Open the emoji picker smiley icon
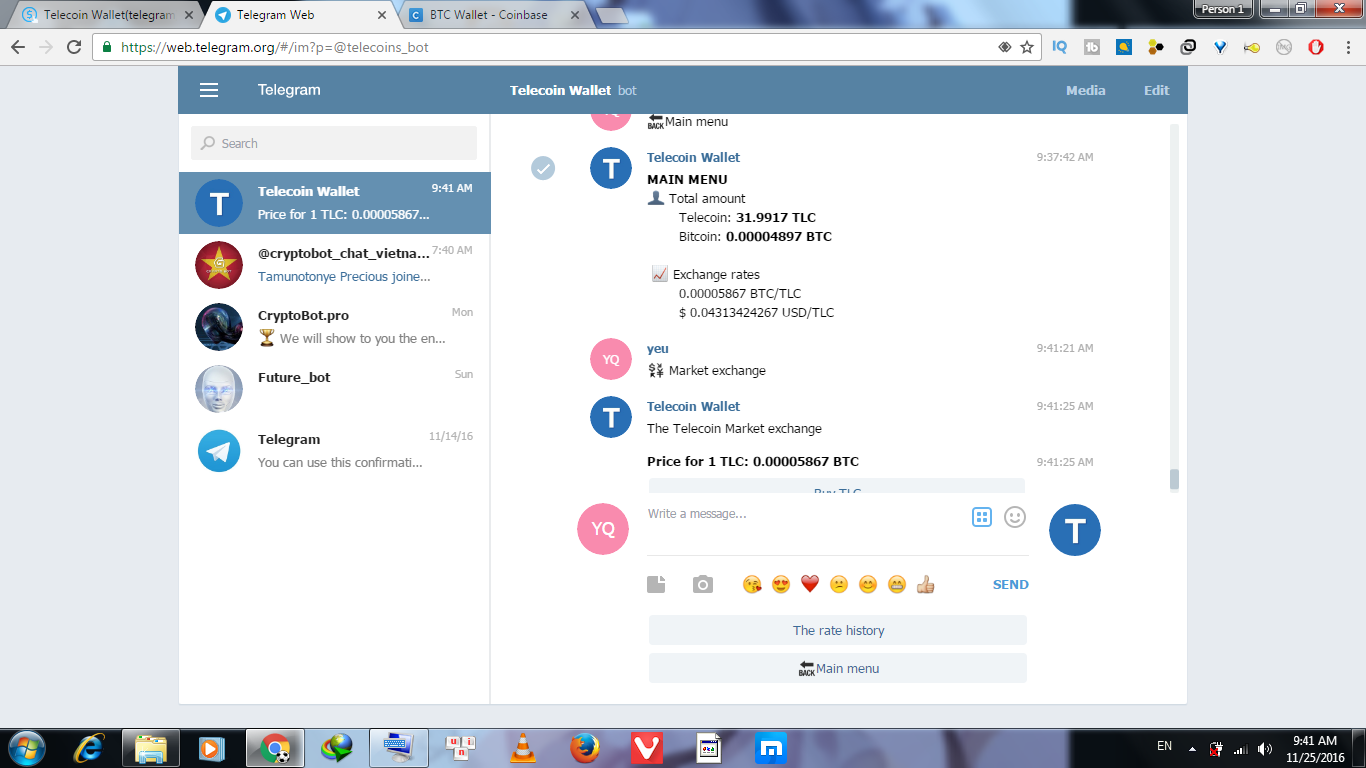1366x768 pixels. [x=1015, y=517]
